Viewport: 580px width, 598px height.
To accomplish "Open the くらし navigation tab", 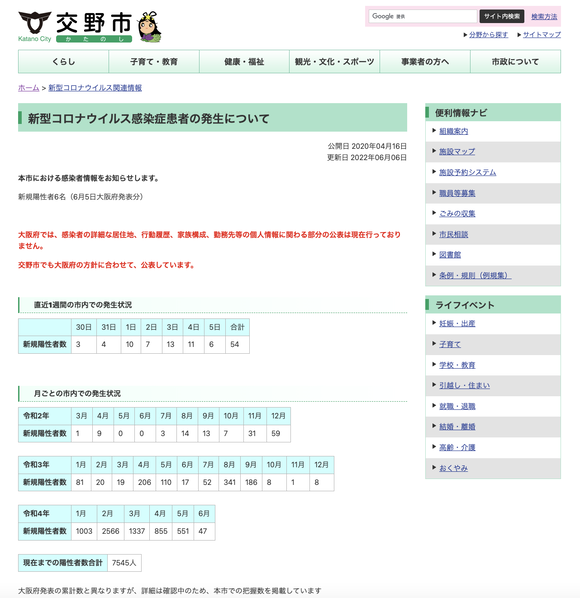I will pos(63,61).
